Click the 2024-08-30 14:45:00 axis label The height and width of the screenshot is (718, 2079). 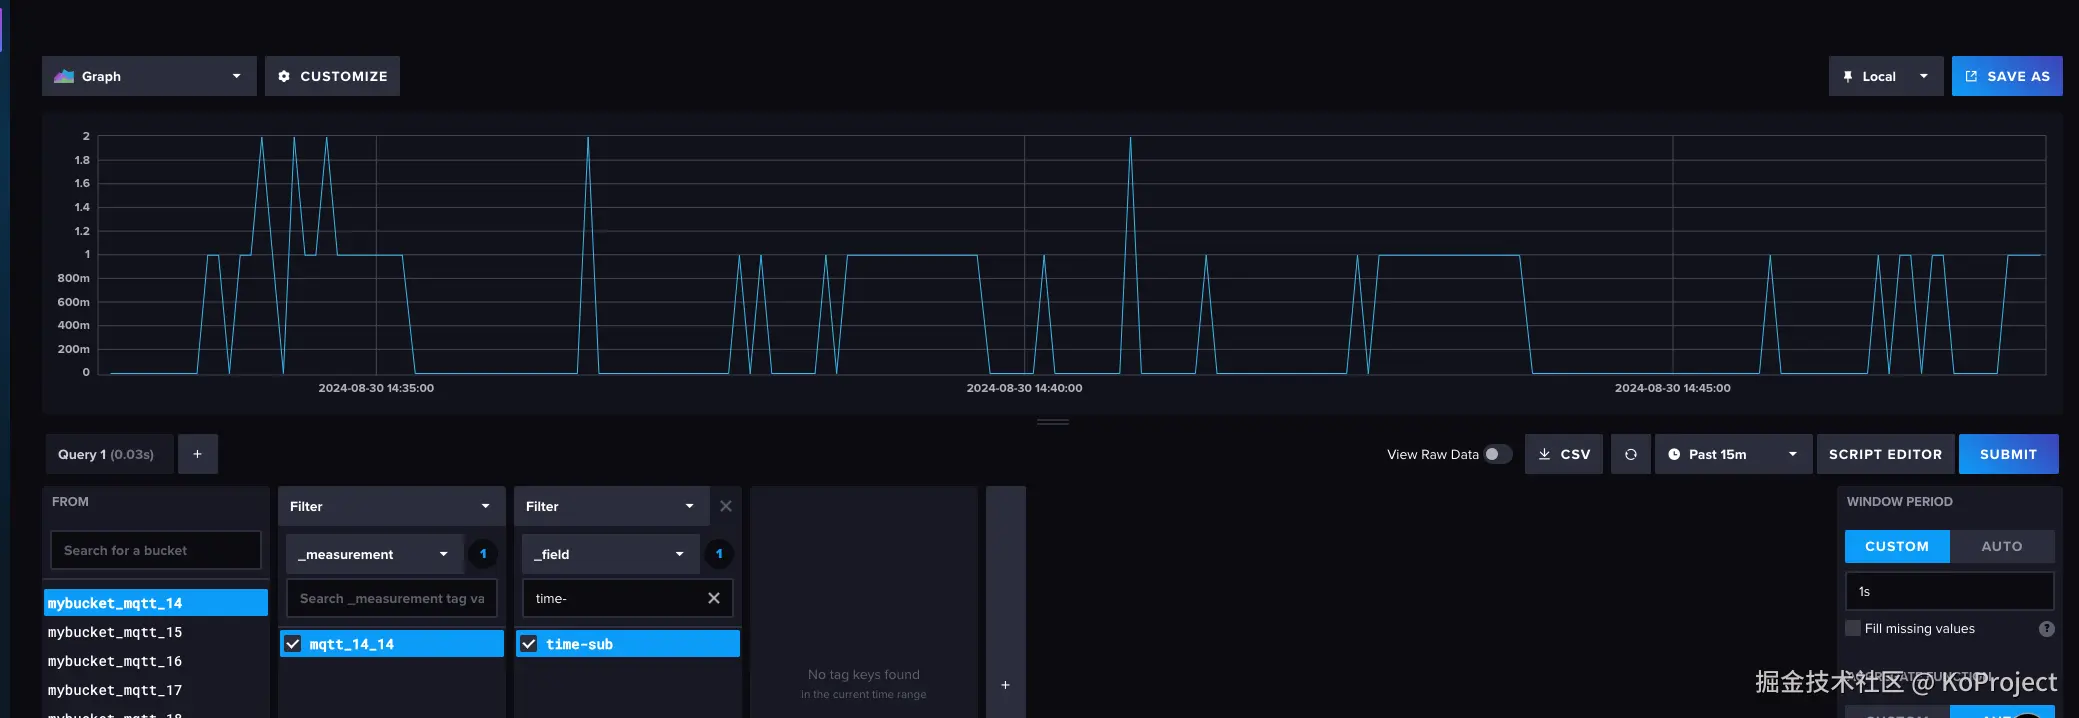click(1672, 388)
